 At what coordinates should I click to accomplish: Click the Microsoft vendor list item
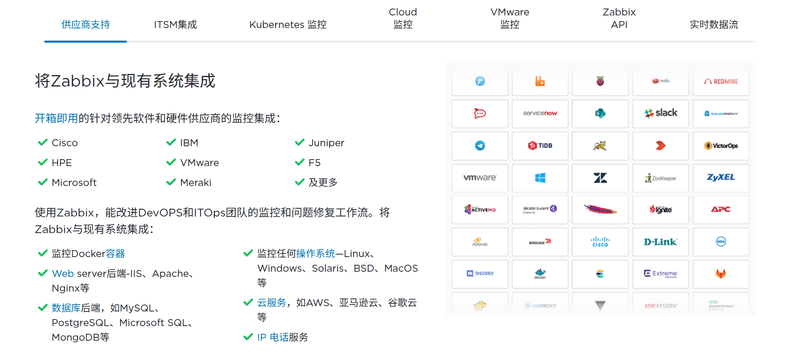click(74, 183)
